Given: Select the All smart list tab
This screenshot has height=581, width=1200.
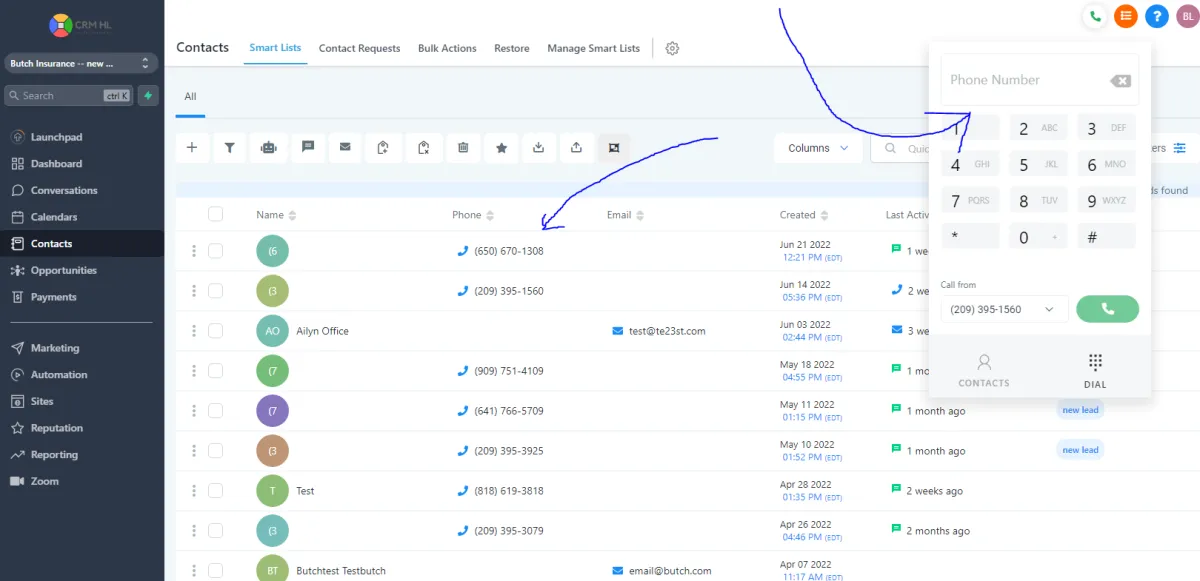Looking at the screenshot, I should coord(190,97).
